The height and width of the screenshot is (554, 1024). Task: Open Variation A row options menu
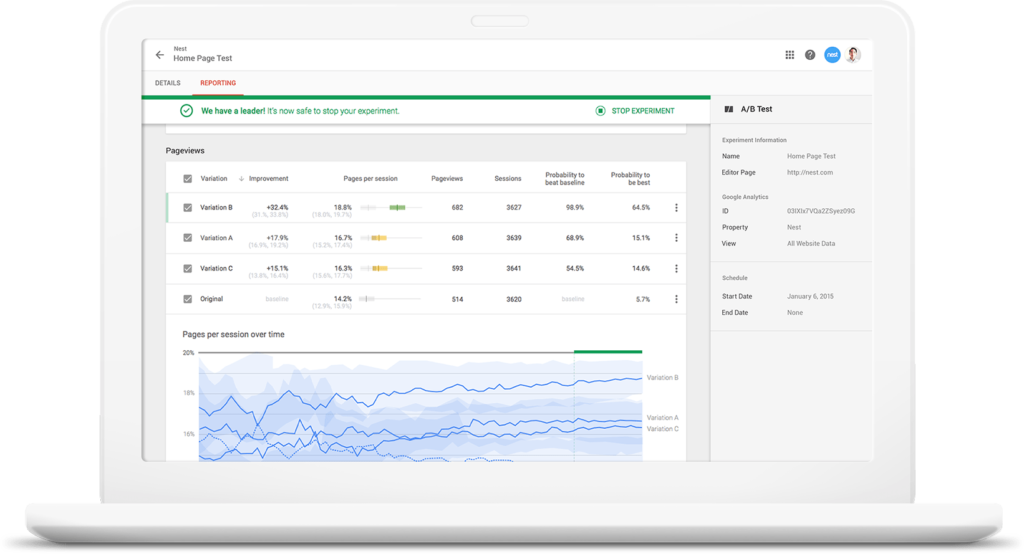tap(676, 238)
